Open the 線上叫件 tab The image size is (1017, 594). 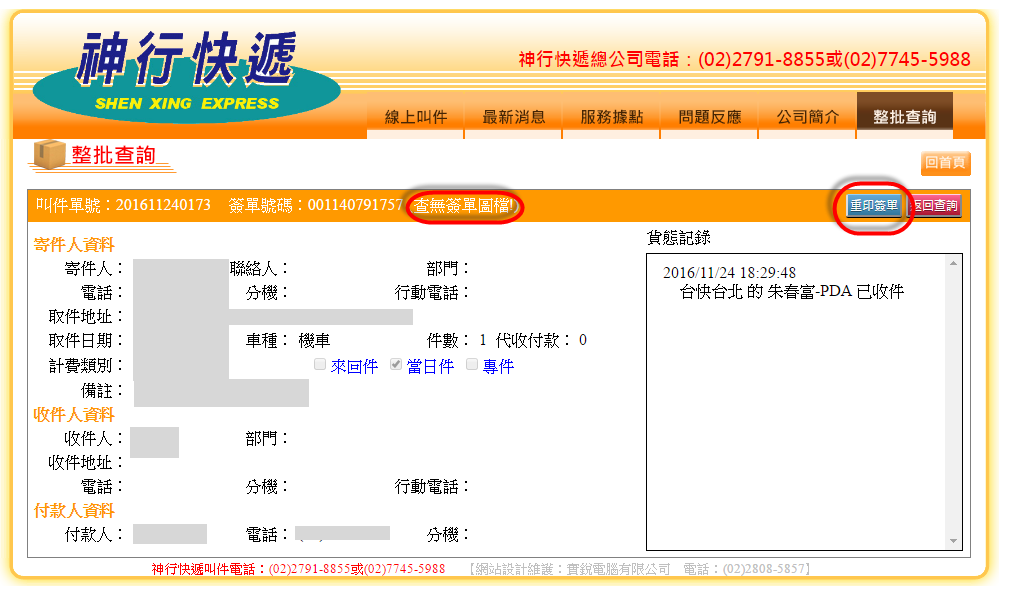click(416, 117)
